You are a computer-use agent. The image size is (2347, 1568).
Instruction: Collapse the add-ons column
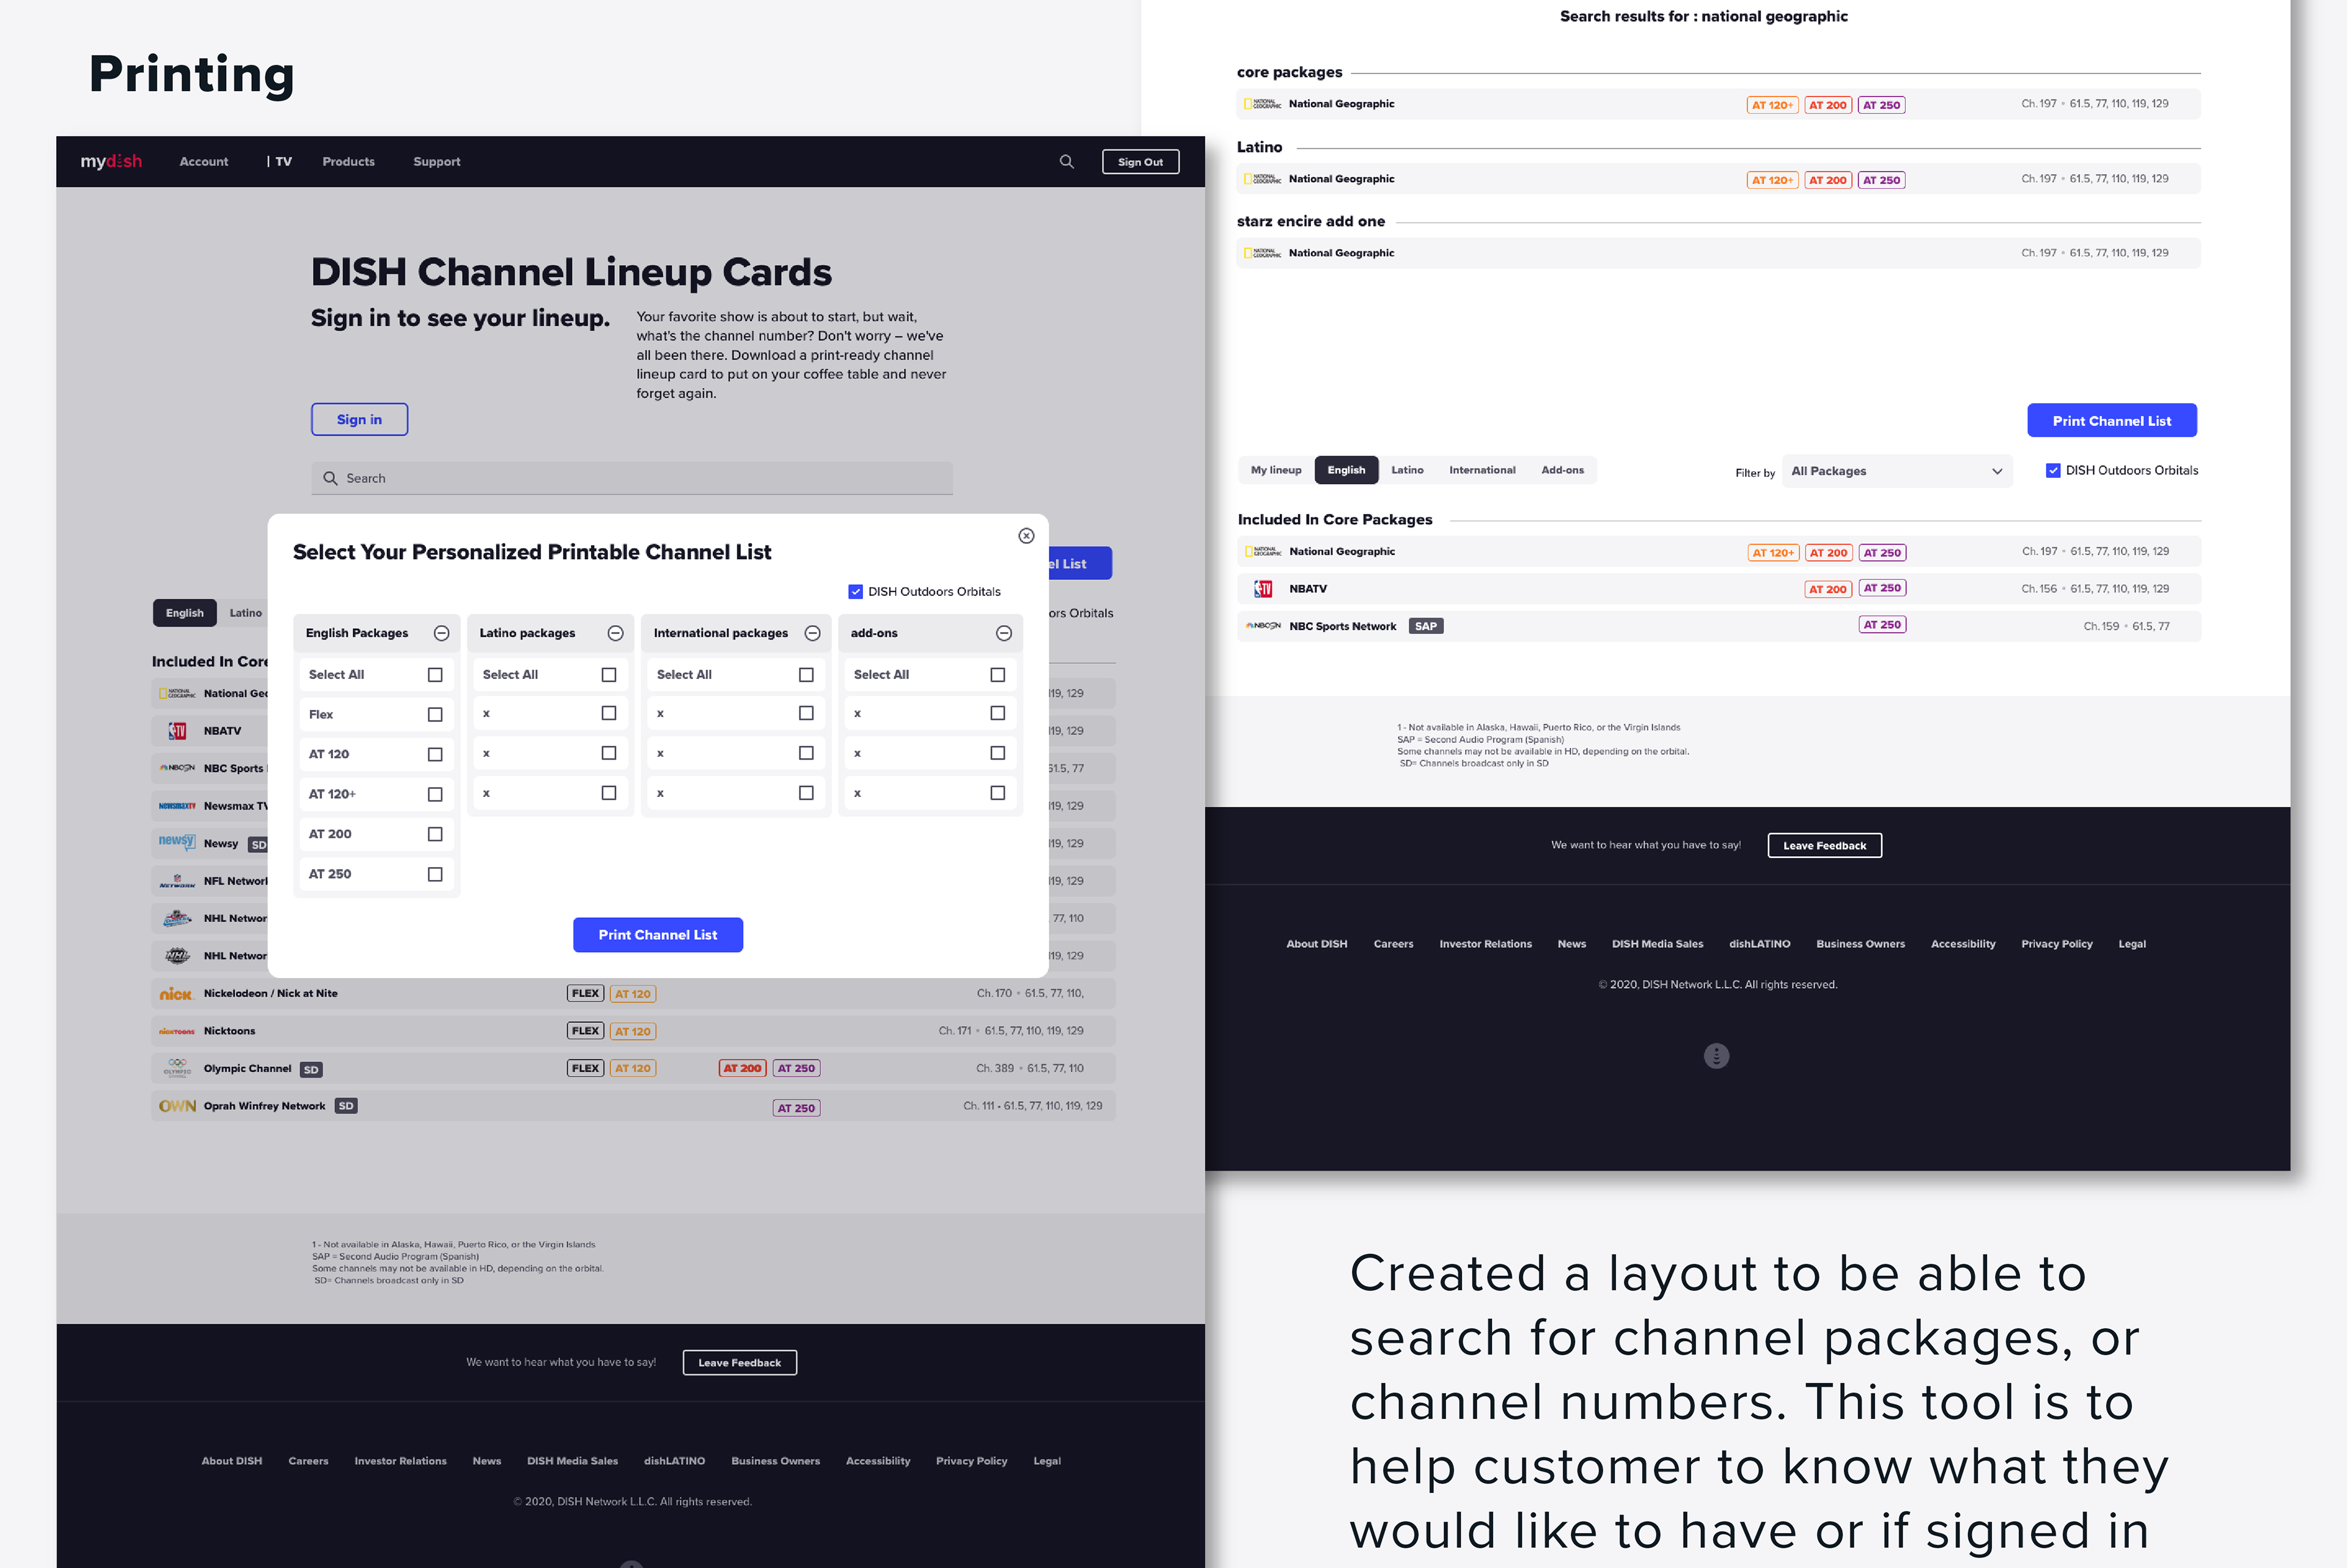1004,633
